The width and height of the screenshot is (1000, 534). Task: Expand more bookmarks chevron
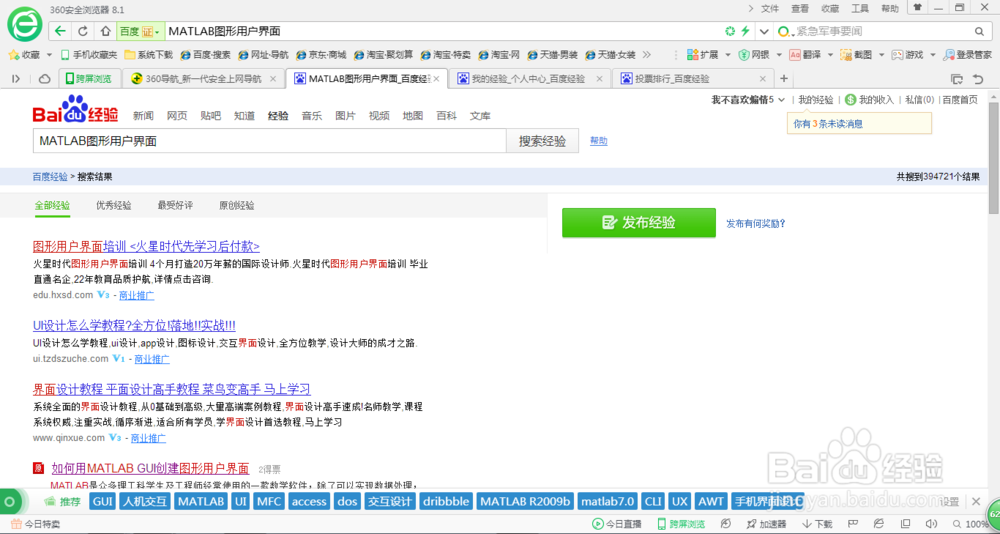point(646,55)
